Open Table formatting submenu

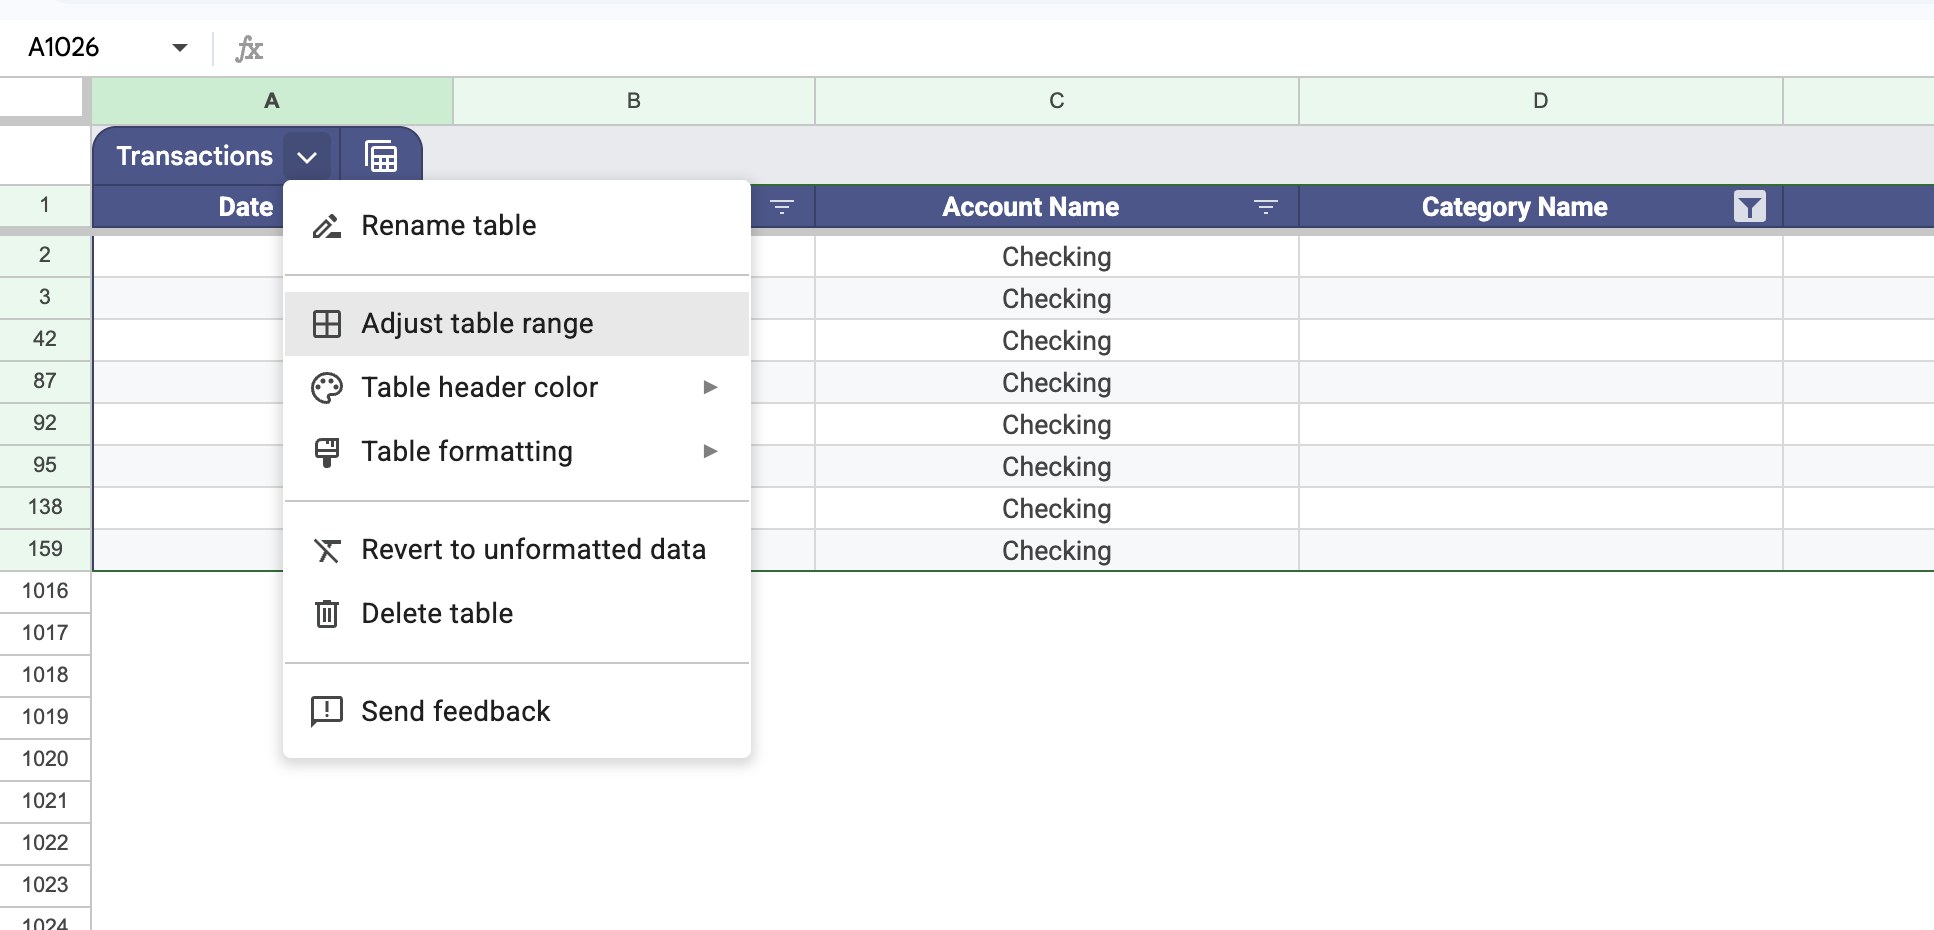click(517, 452)
